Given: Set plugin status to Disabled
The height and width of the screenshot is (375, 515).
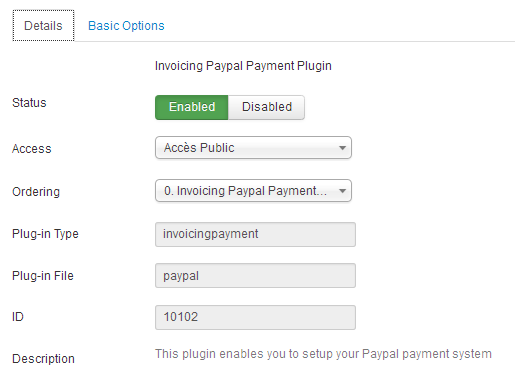Looking at the screenshot, I should [x=266, y=107].
